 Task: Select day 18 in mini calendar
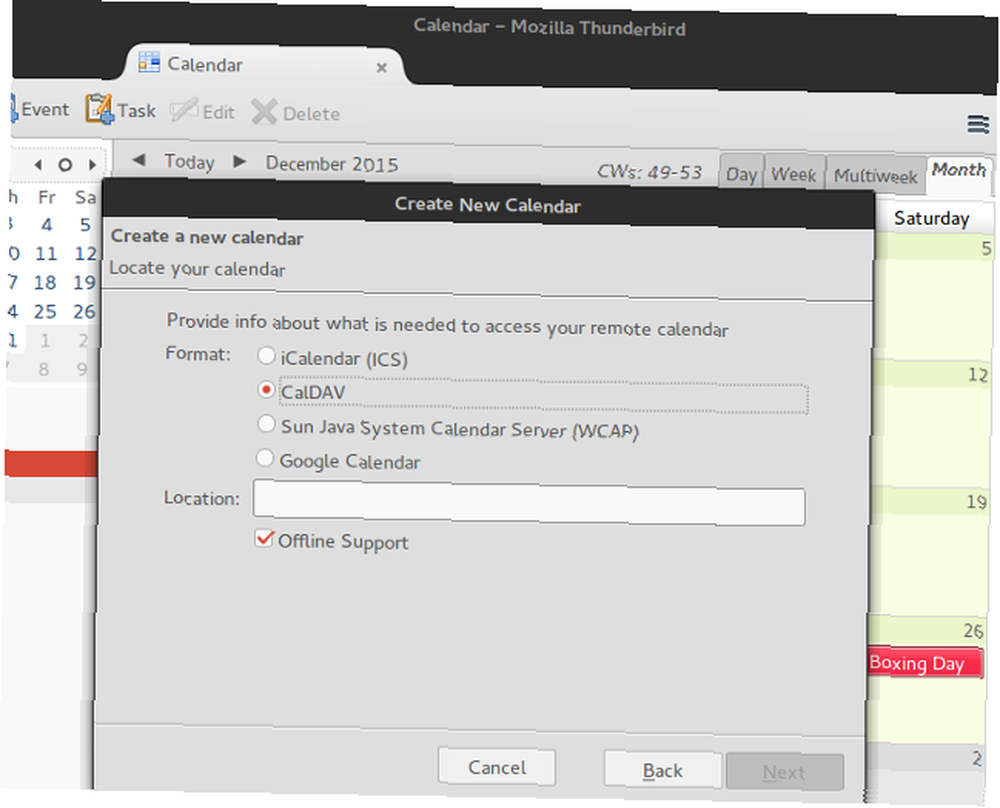tap(45, 283)
